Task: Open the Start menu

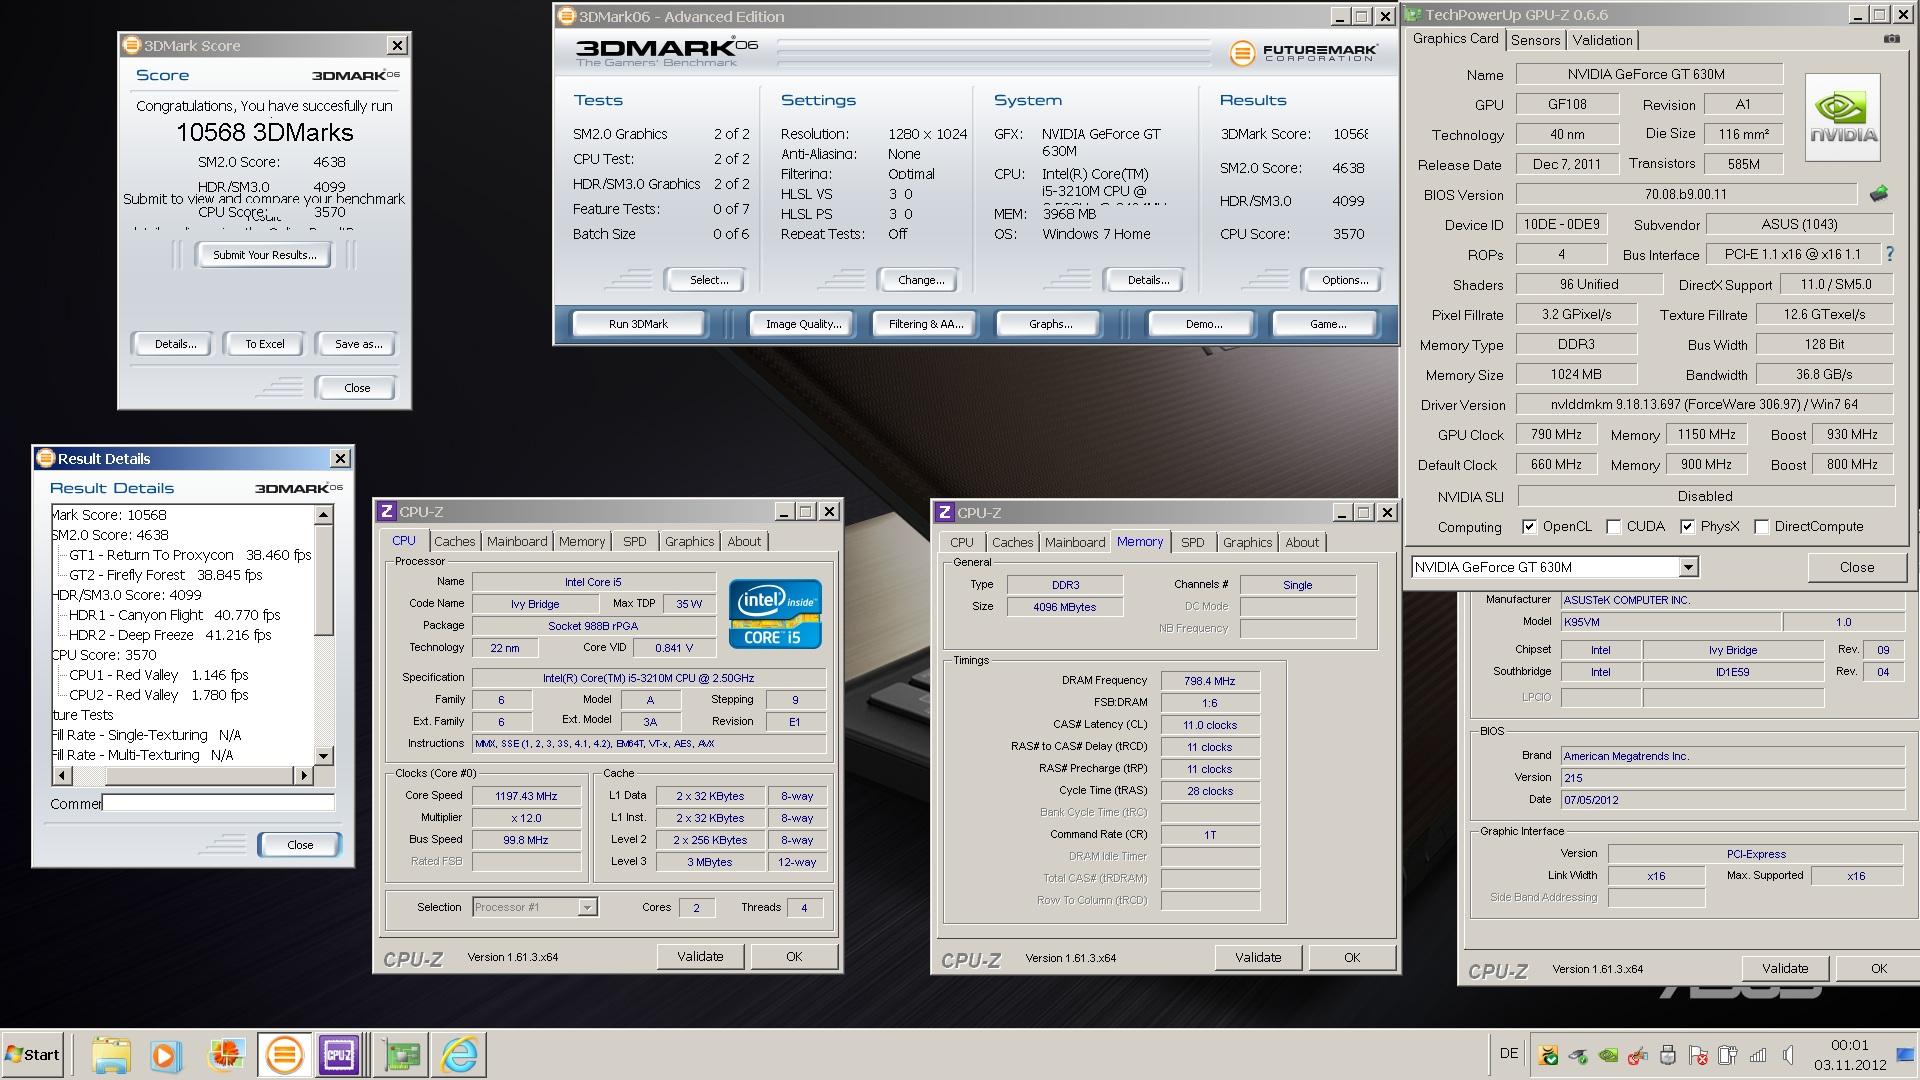Action: click(33, 1055)
